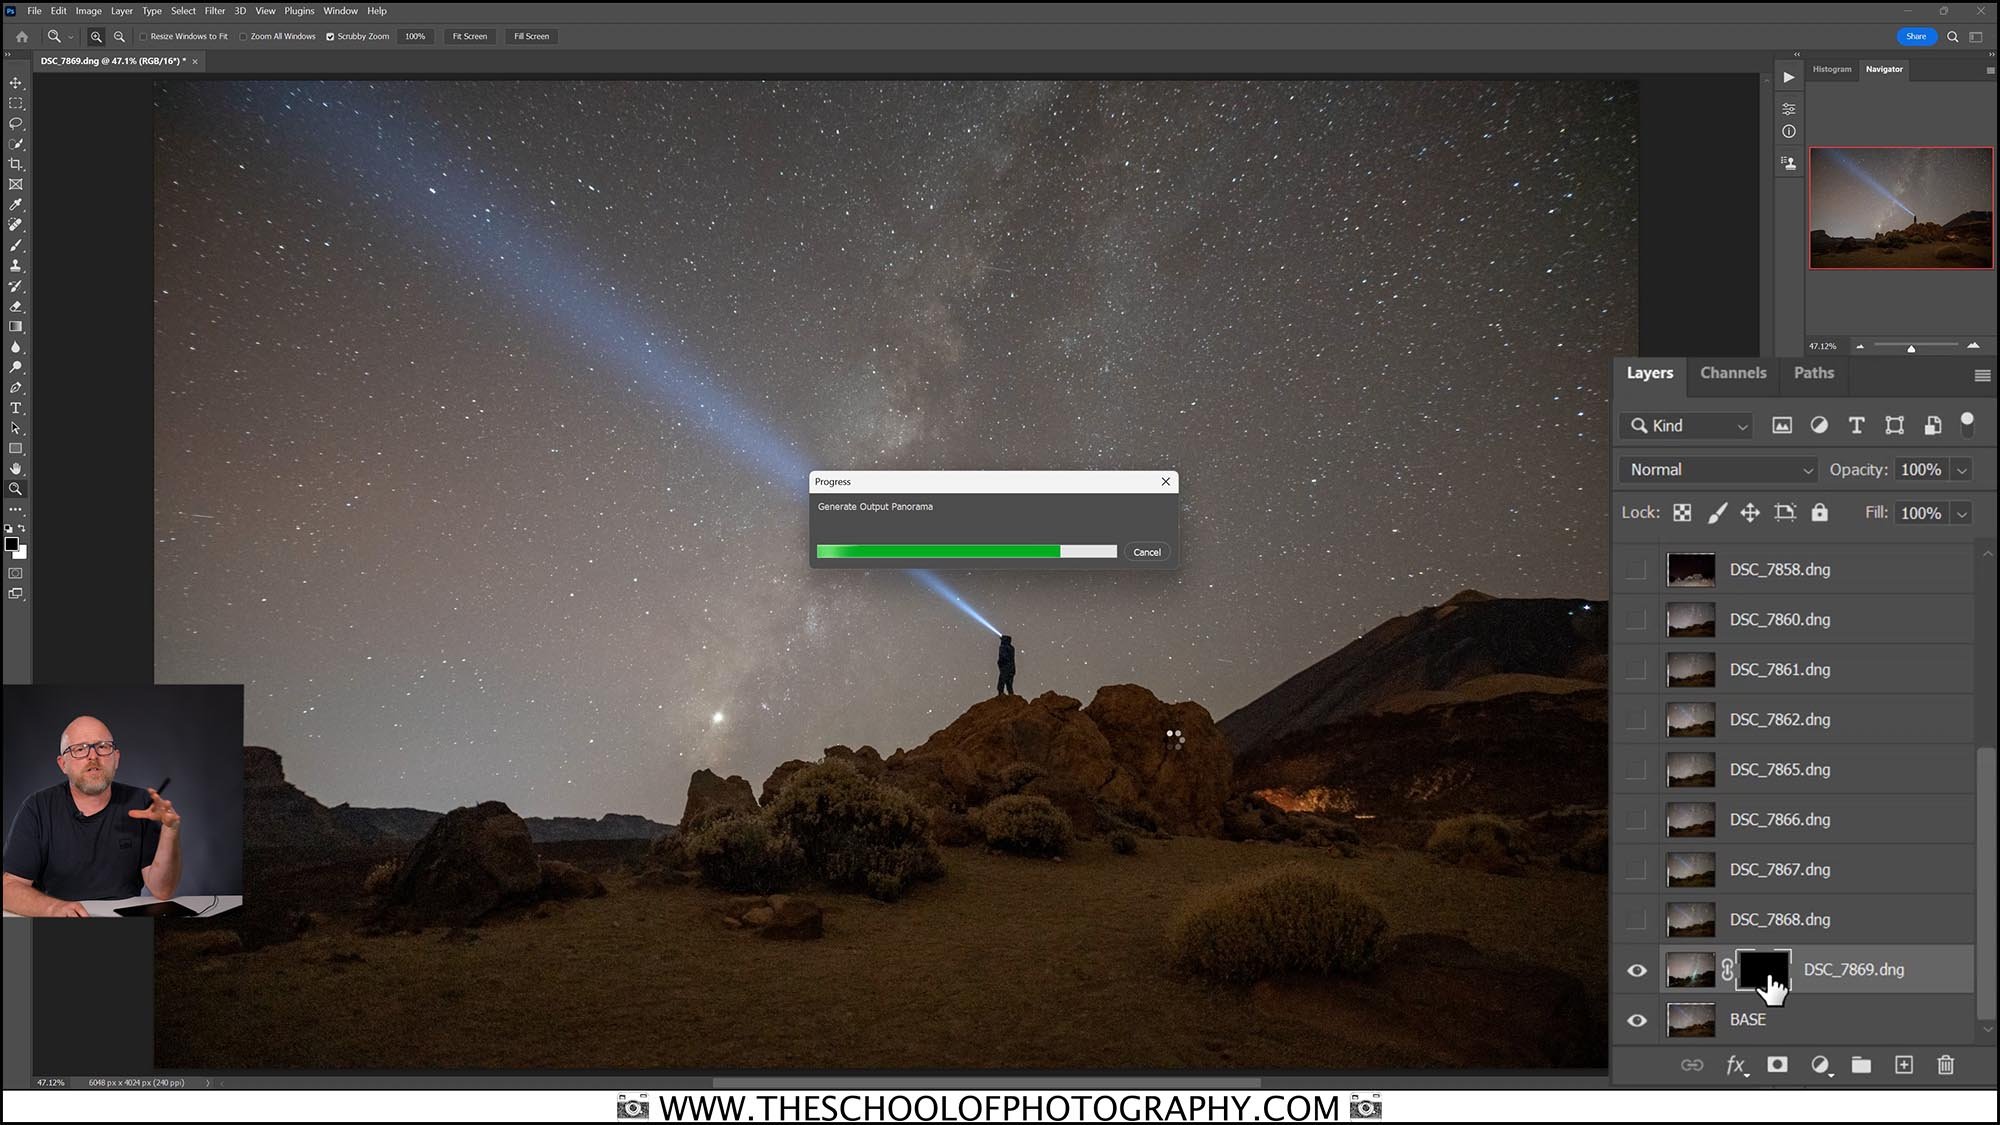Open the Kind filter dropdown
The height and width of the screenshot is (1125, 2000).
tap(1686, 426)
